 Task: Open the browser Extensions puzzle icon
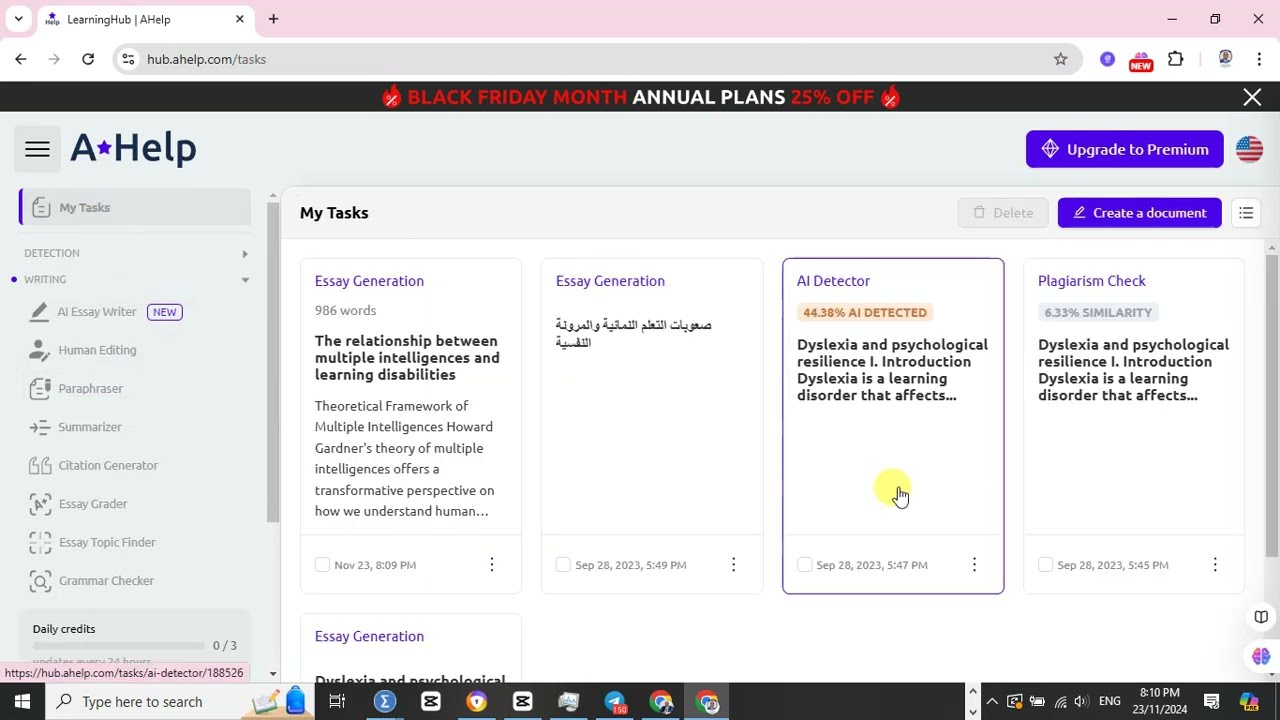(x=1176, y=59)
